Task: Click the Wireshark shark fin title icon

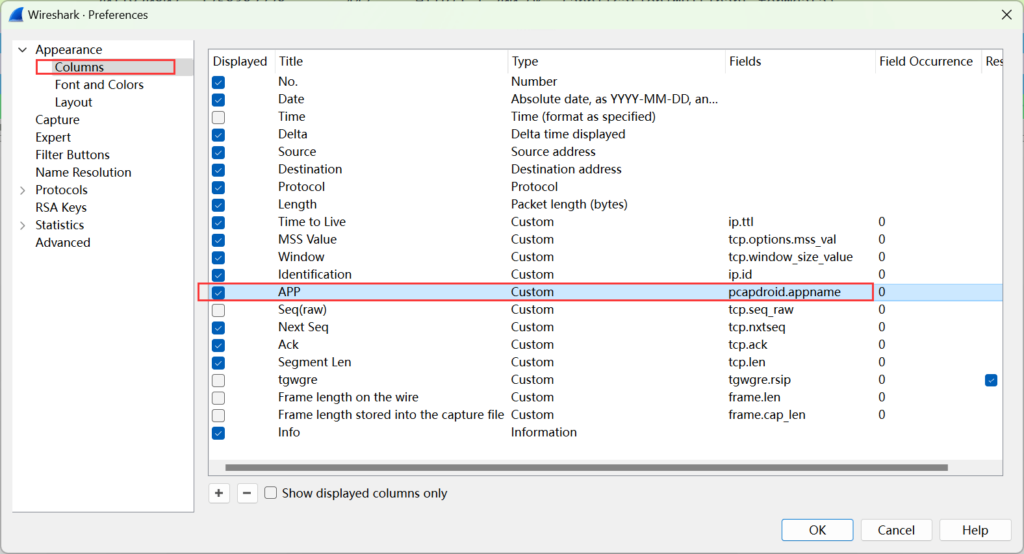Action: tap(16, 15)
